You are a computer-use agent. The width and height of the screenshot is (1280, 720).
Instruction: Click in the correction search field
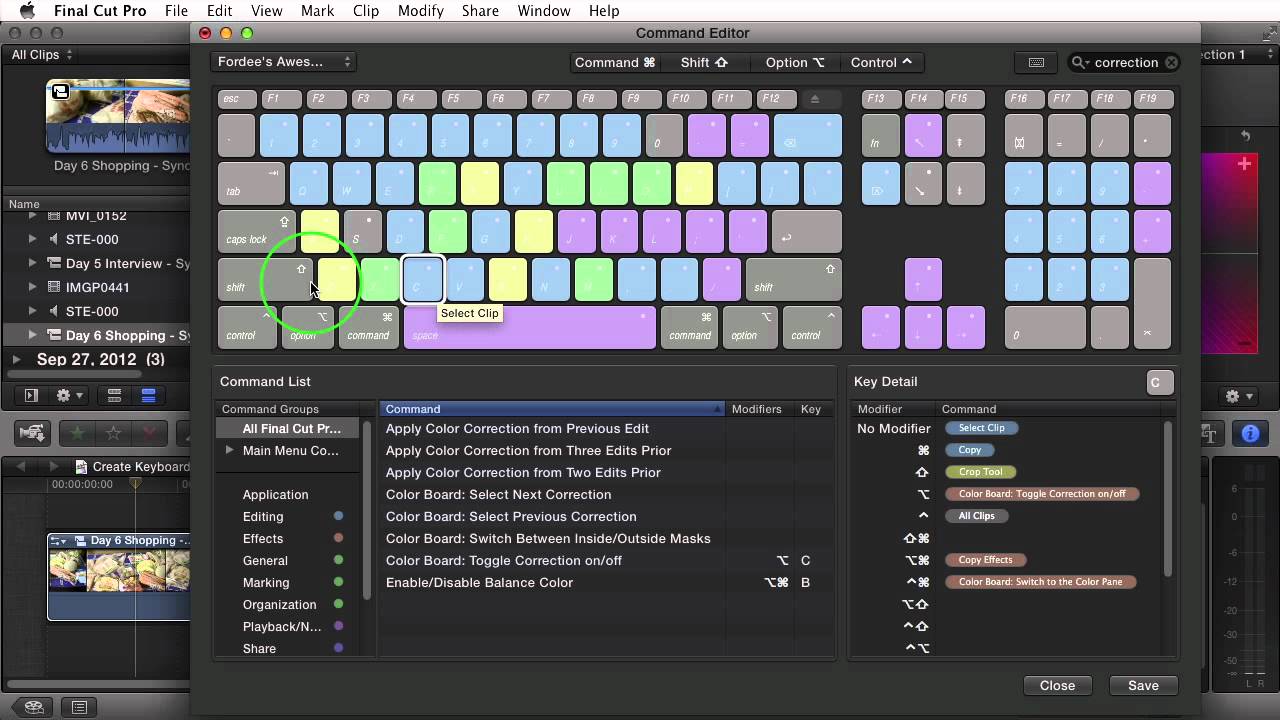pyautogui.click(x=1126, y=62)
